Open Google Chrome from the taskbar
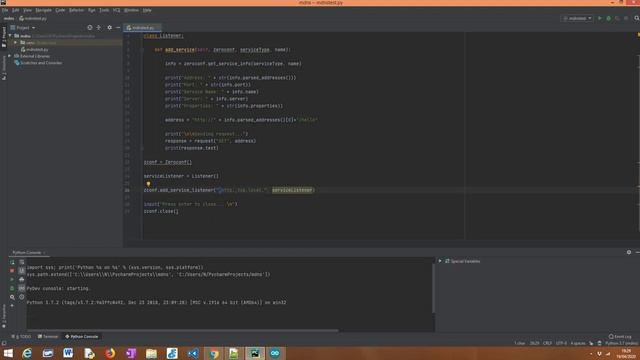 coord(213,353)
